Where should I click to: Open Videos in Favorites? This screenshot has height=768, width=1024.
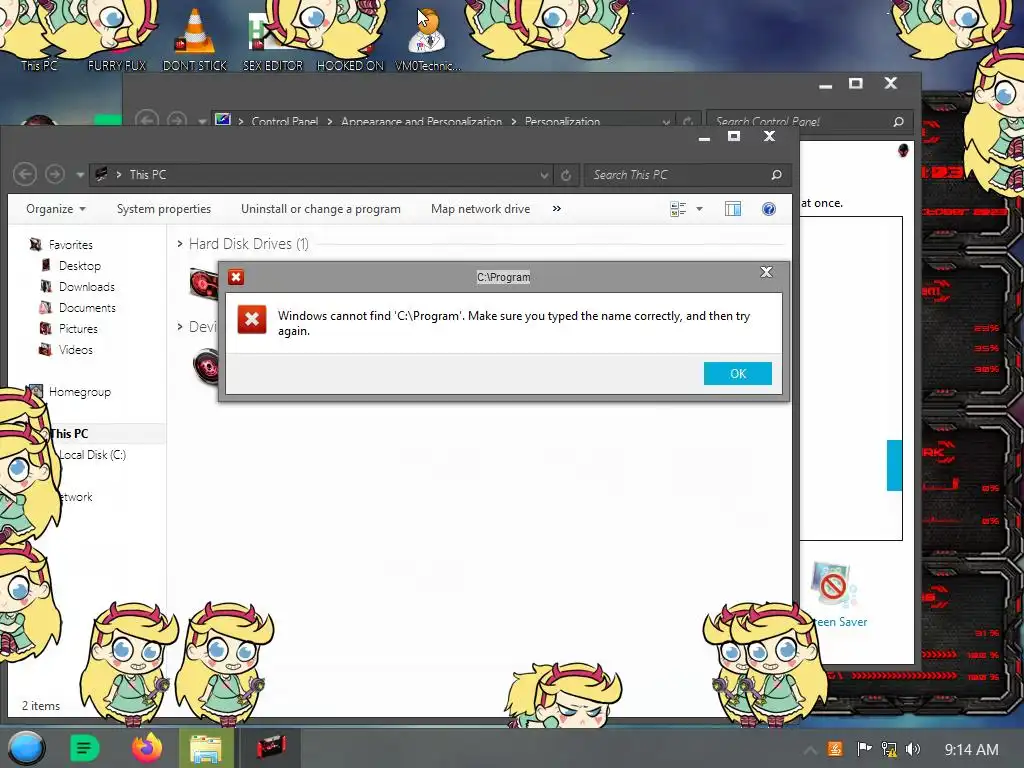point(75,349)
